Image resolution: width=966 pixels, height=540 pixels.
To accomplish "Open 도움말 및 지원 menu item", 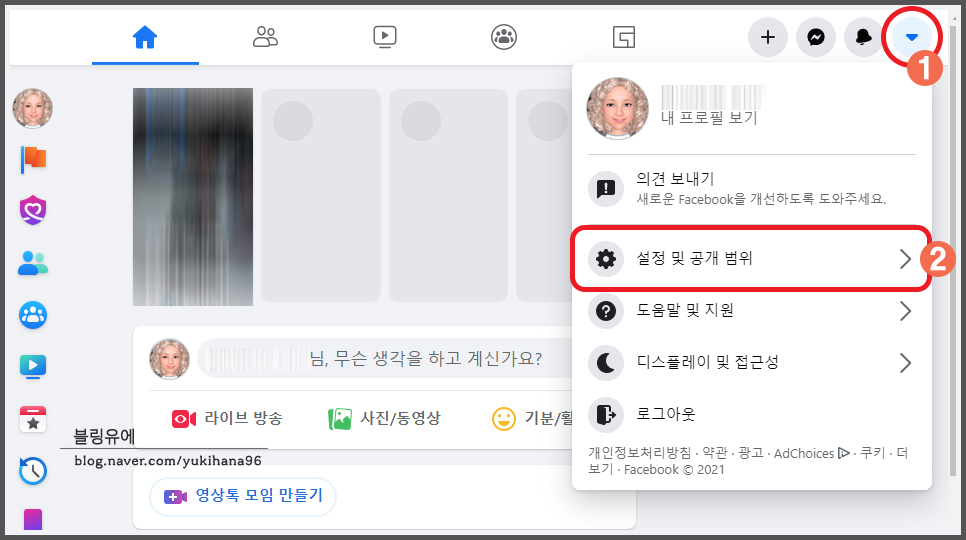I will click(752, 311).
